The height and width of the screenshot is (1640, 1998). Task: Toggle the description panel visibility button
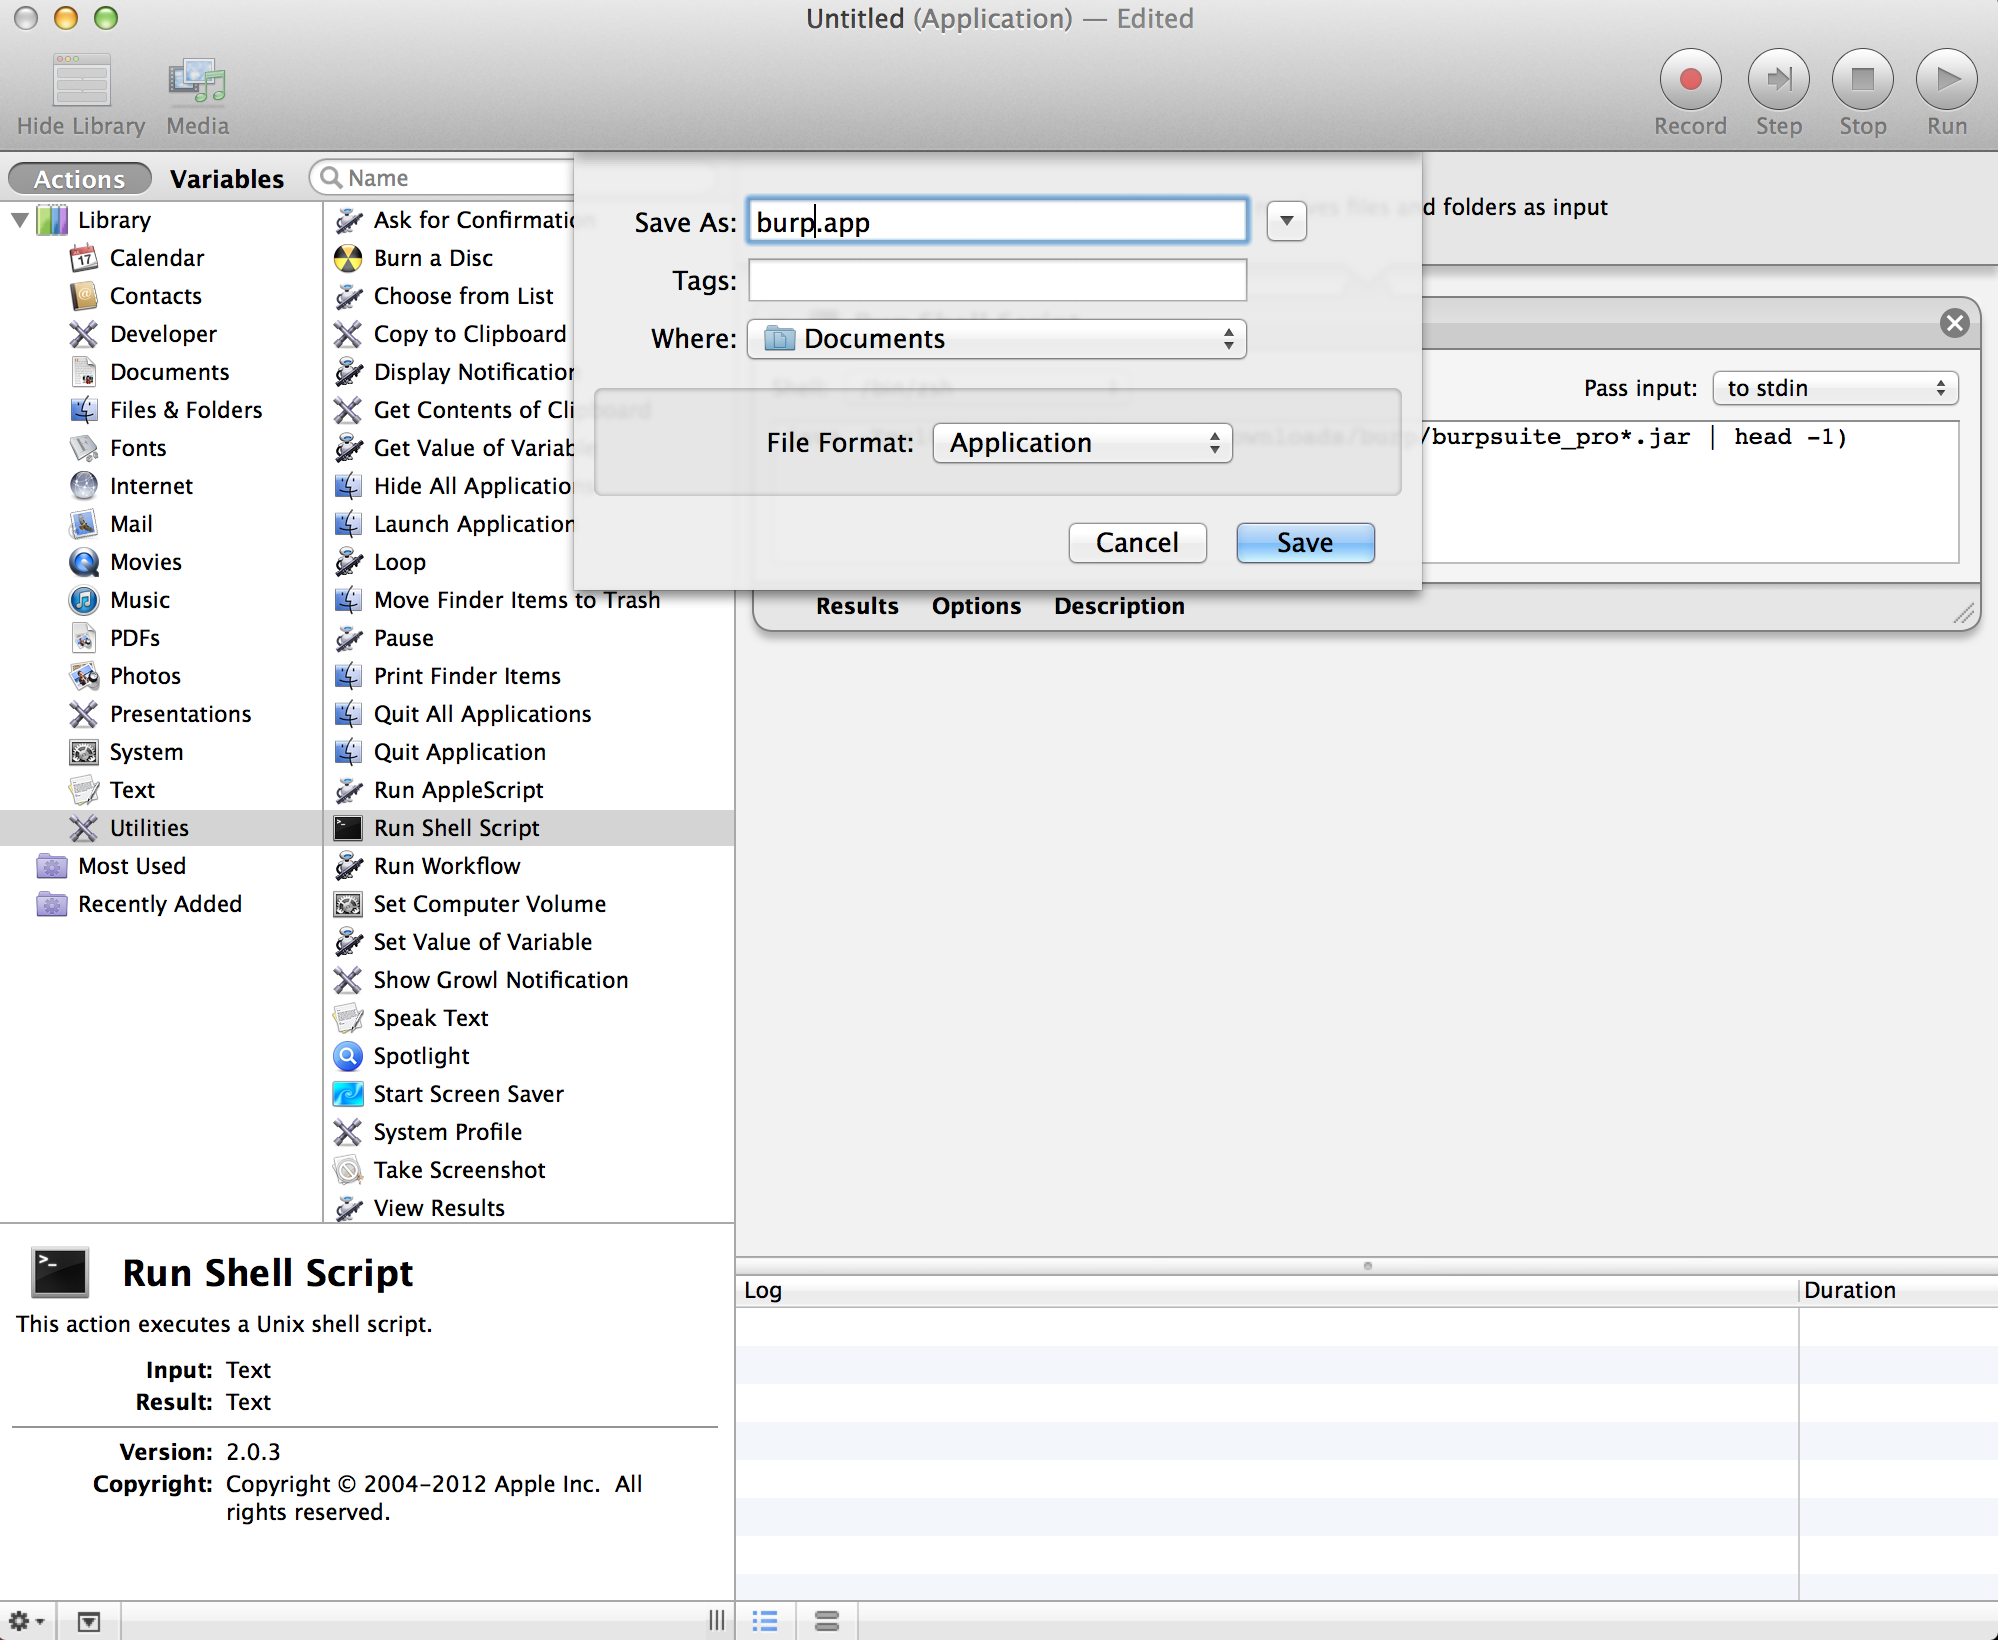[x=89, y=1621]
